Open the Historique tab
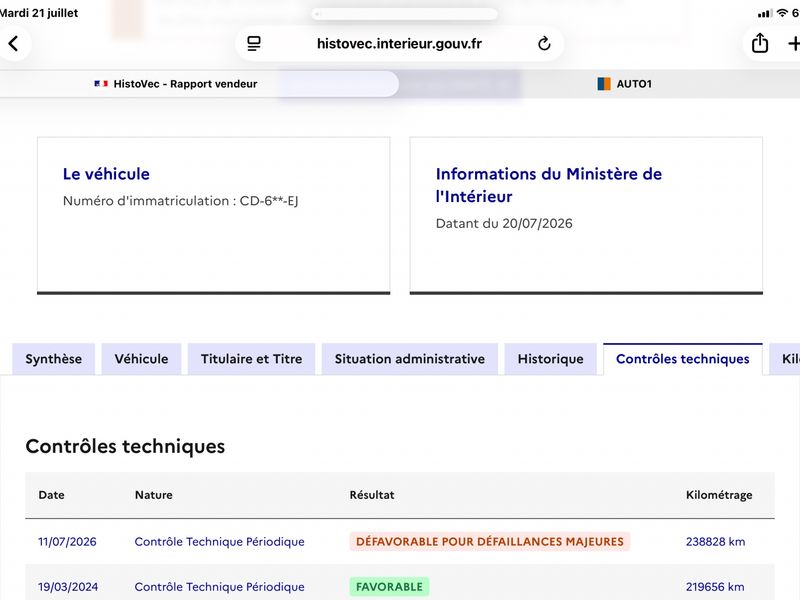 coord(551,359)
